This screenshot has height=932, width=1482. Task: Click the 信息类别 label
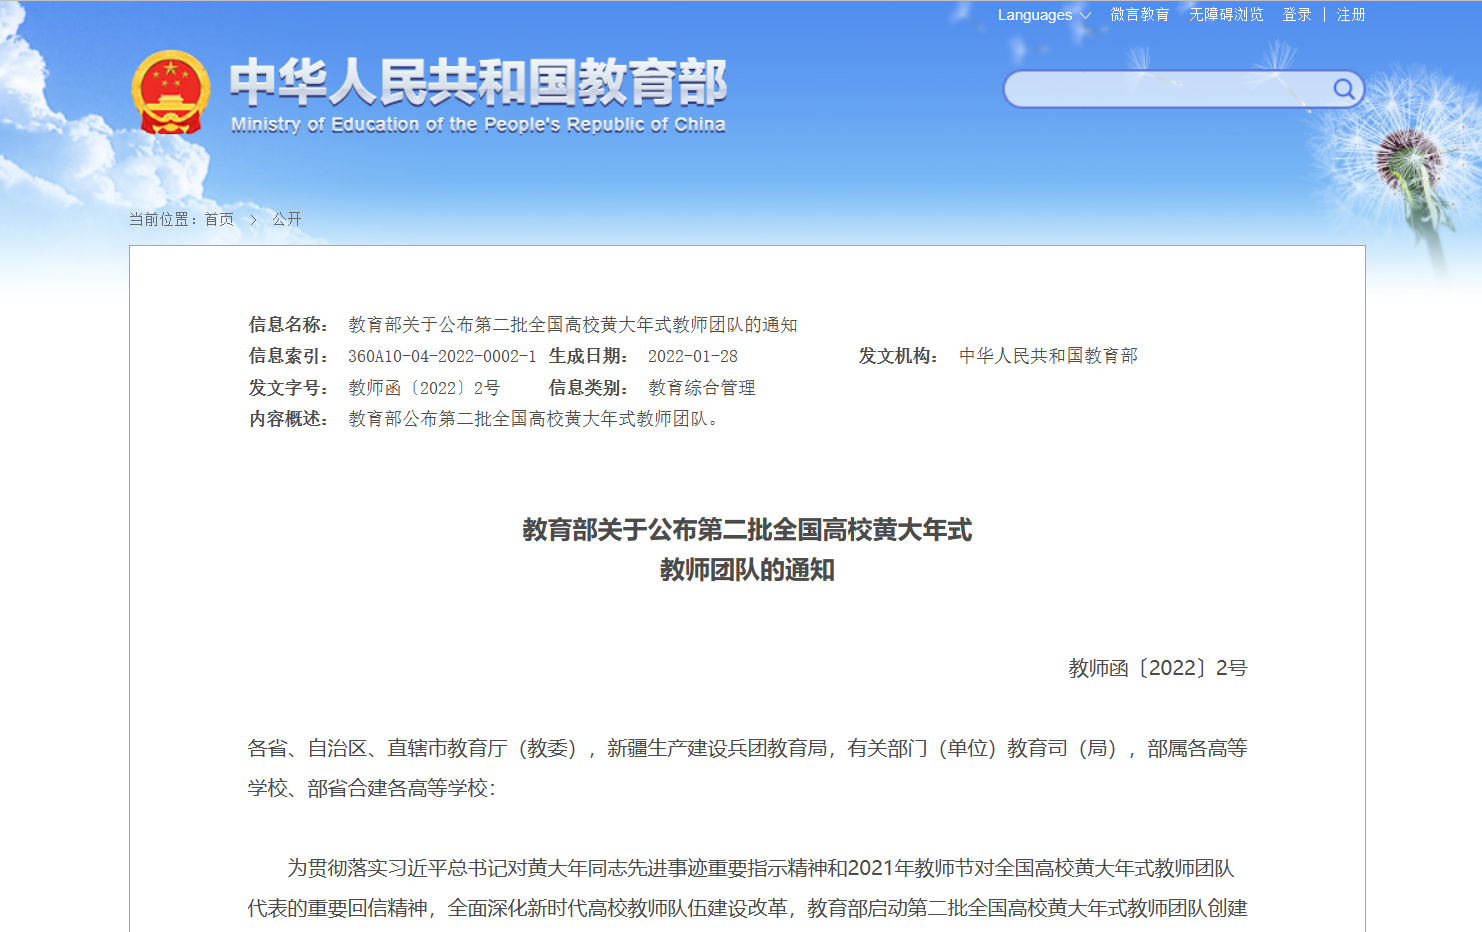(588, 388)
